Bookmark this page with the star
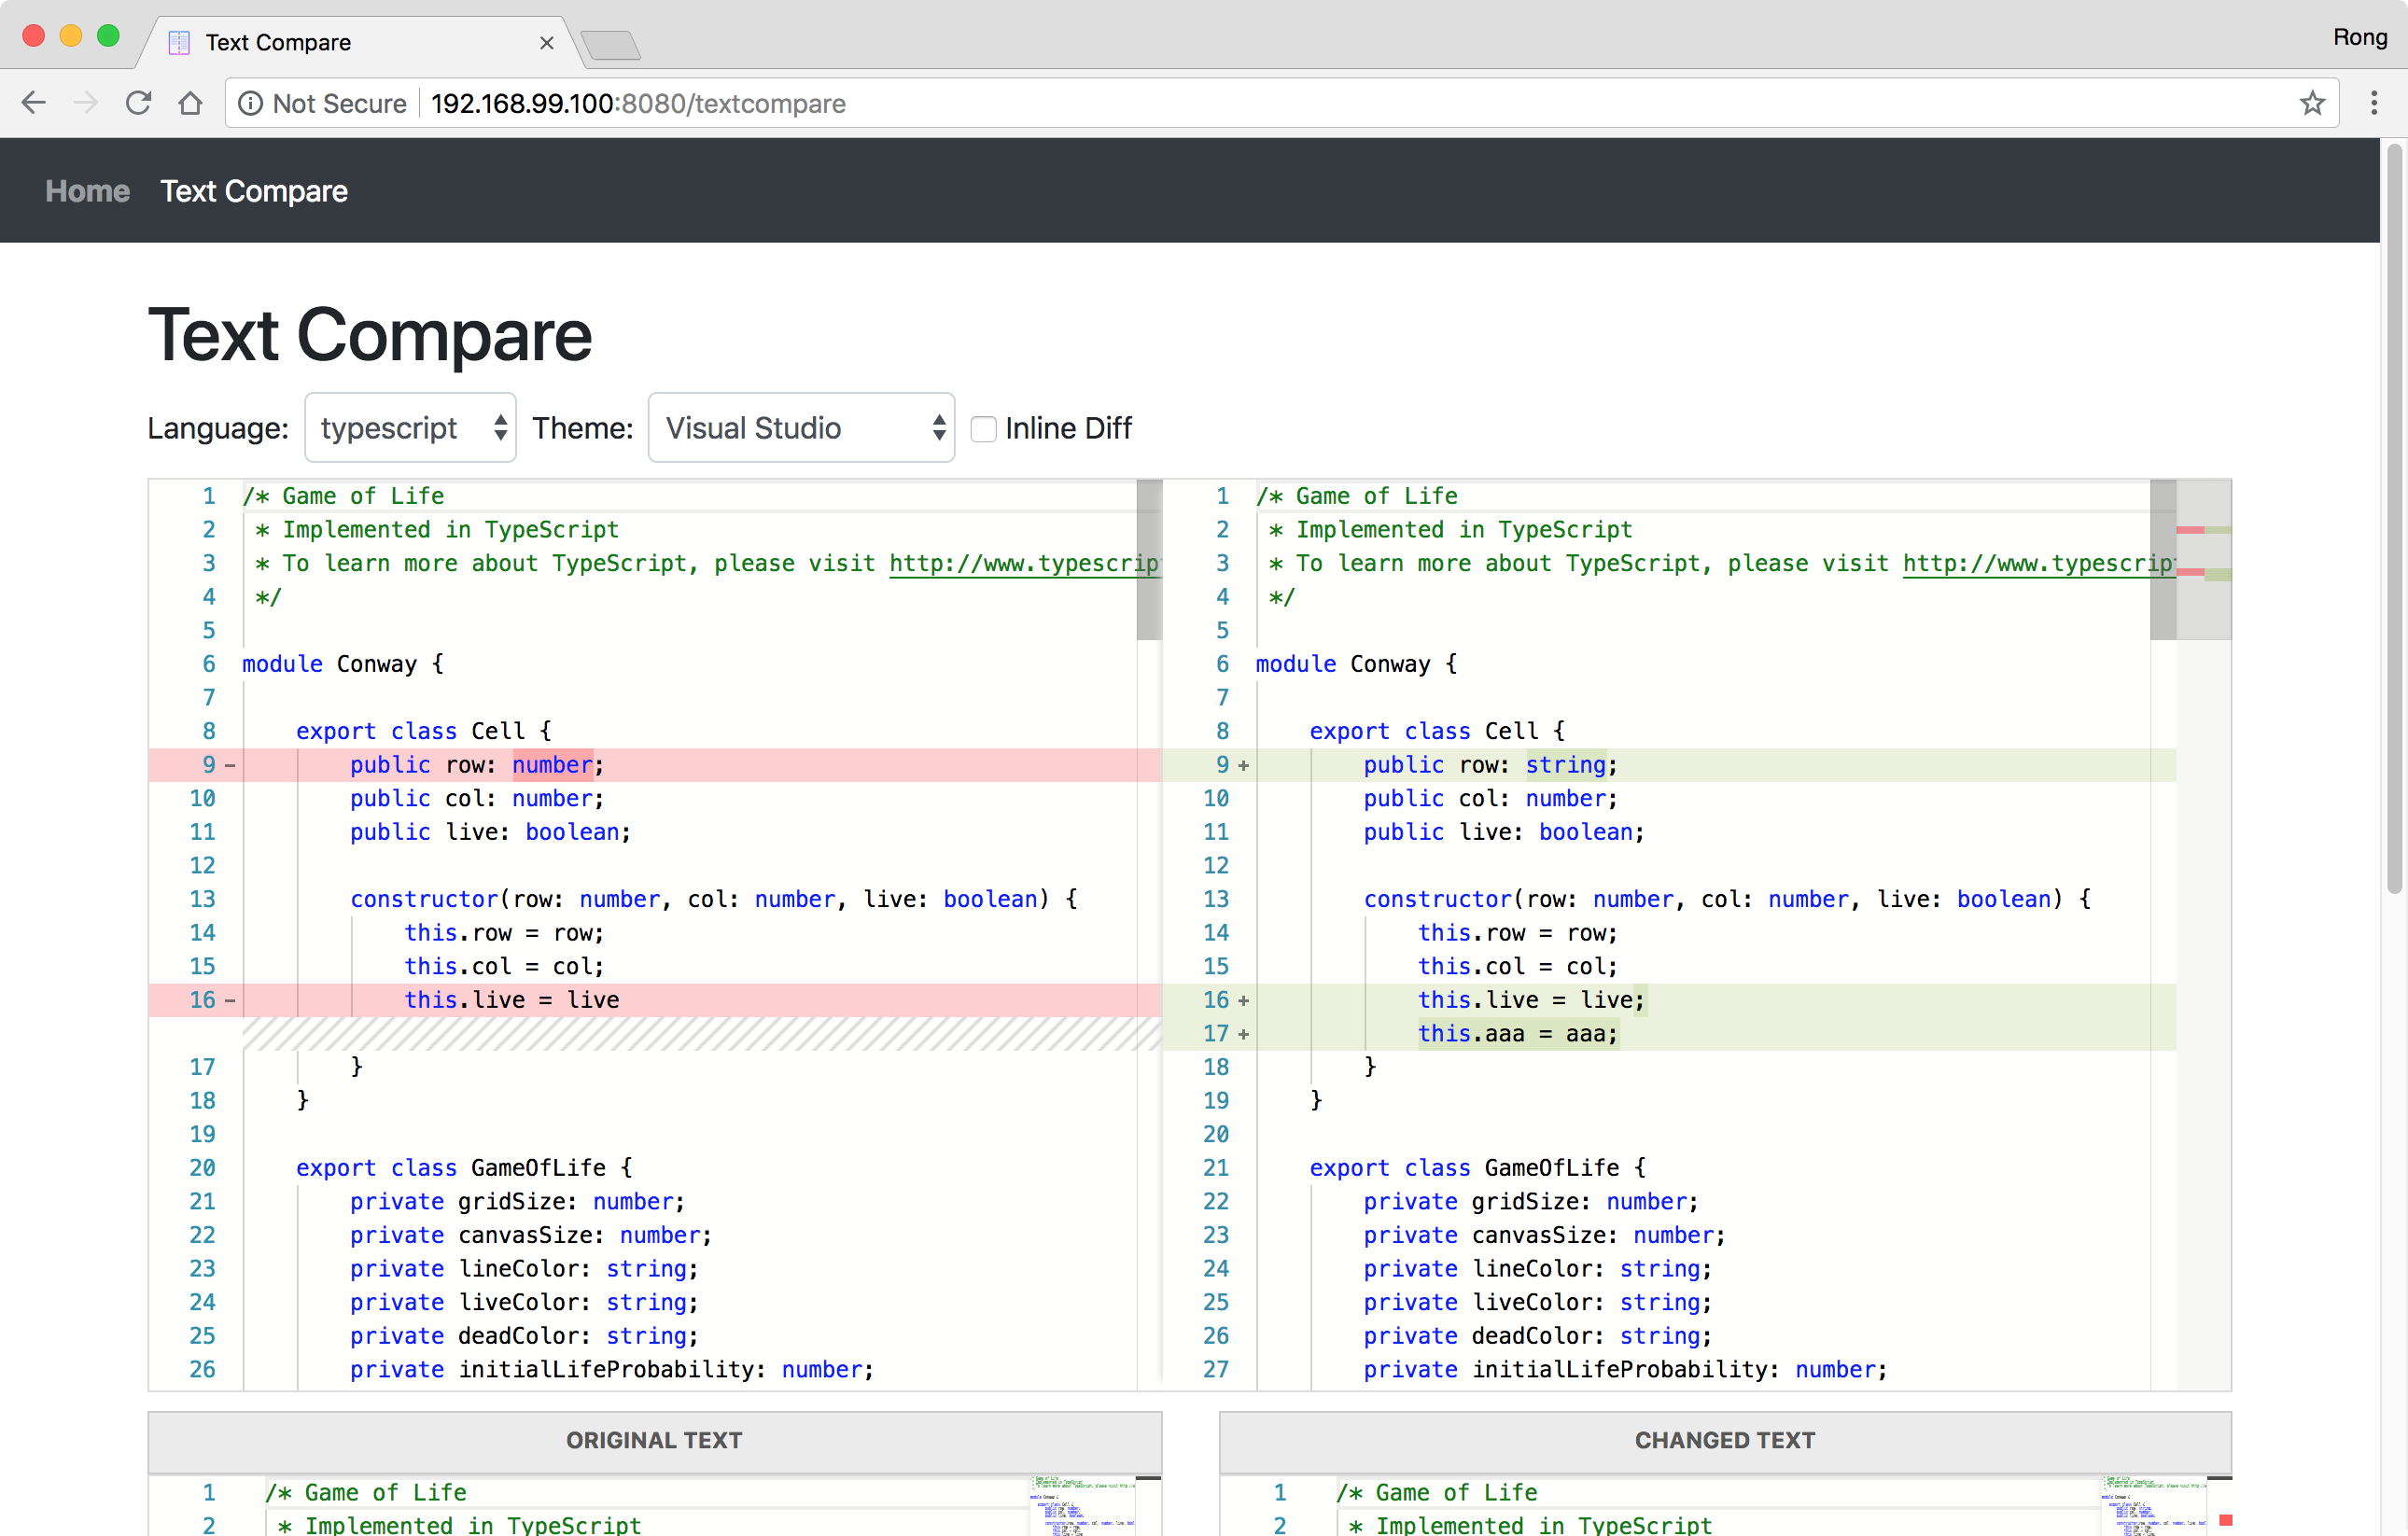The width and height of the screenshot is (2408, 1536). click(2312, 103)
